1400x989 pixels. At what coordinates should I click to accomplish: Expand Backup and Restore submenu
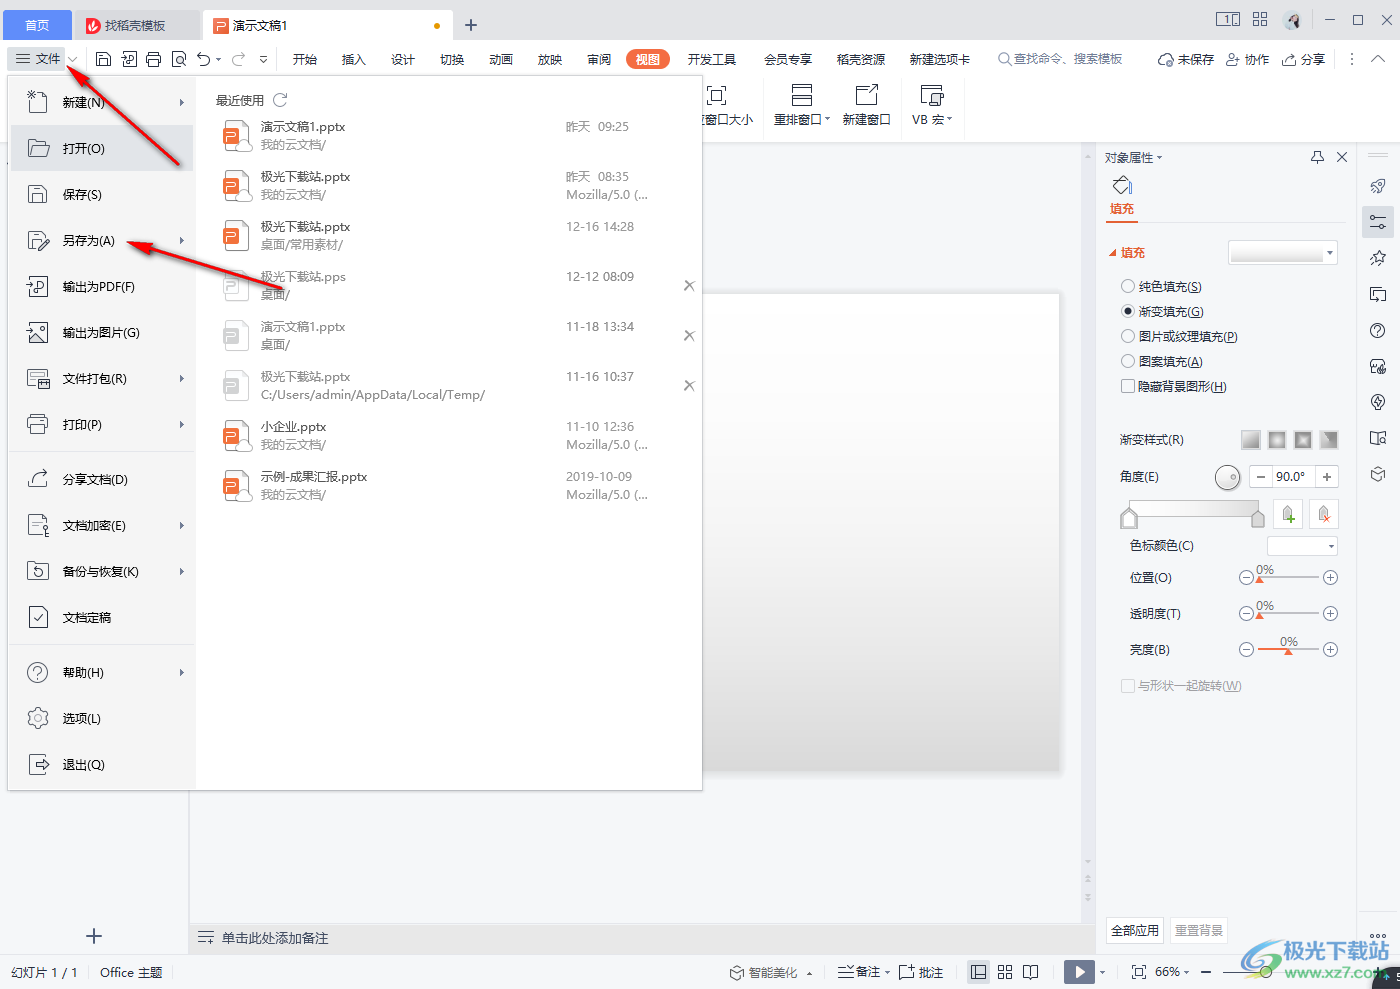pos(182,572)
